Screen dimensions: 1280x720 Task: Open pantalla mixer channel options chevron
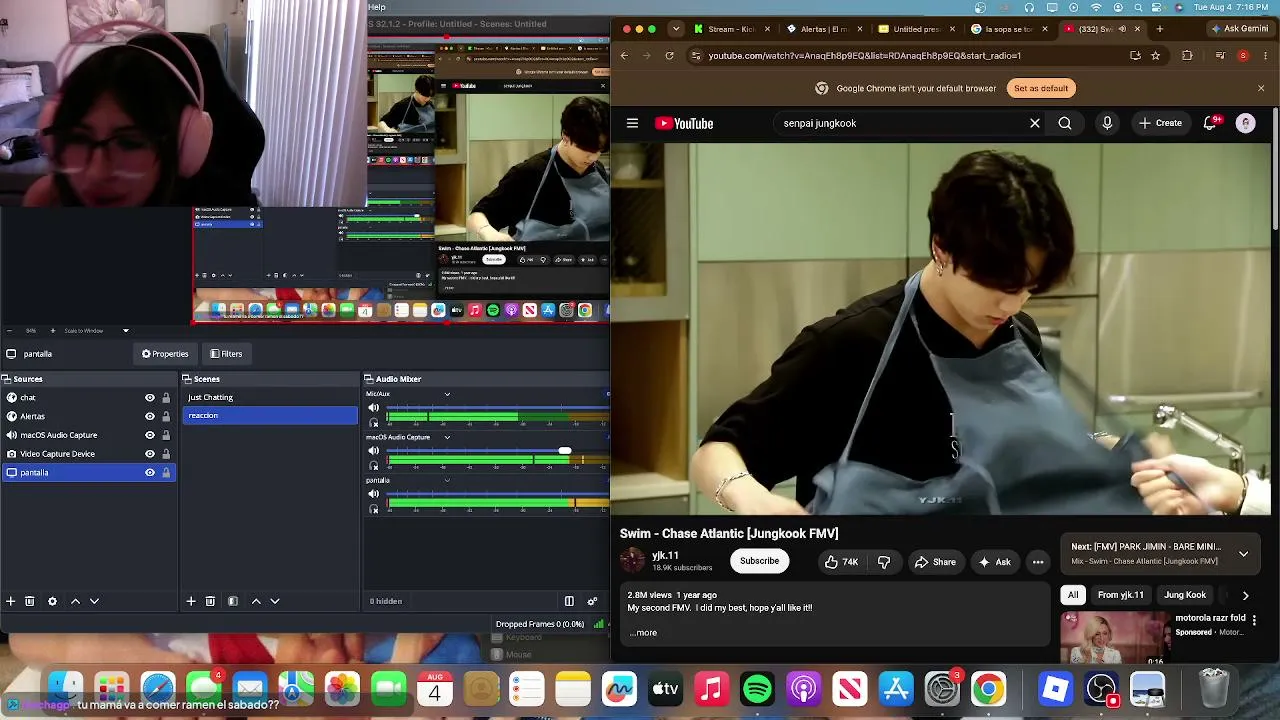[x=447, y=480]
